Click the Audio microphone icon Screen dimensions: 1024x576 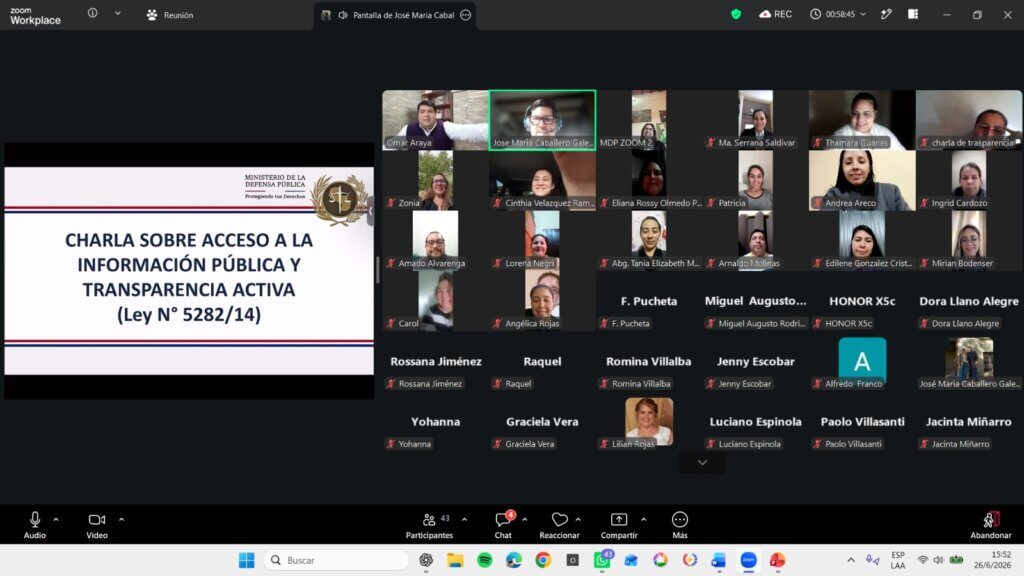coord(35,519)
